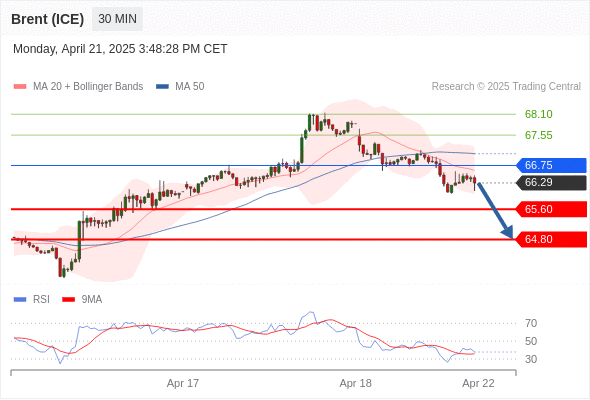Click the Apr 18 date axis label
Screen dimensions: 590x400
click(x=355, y=383)
